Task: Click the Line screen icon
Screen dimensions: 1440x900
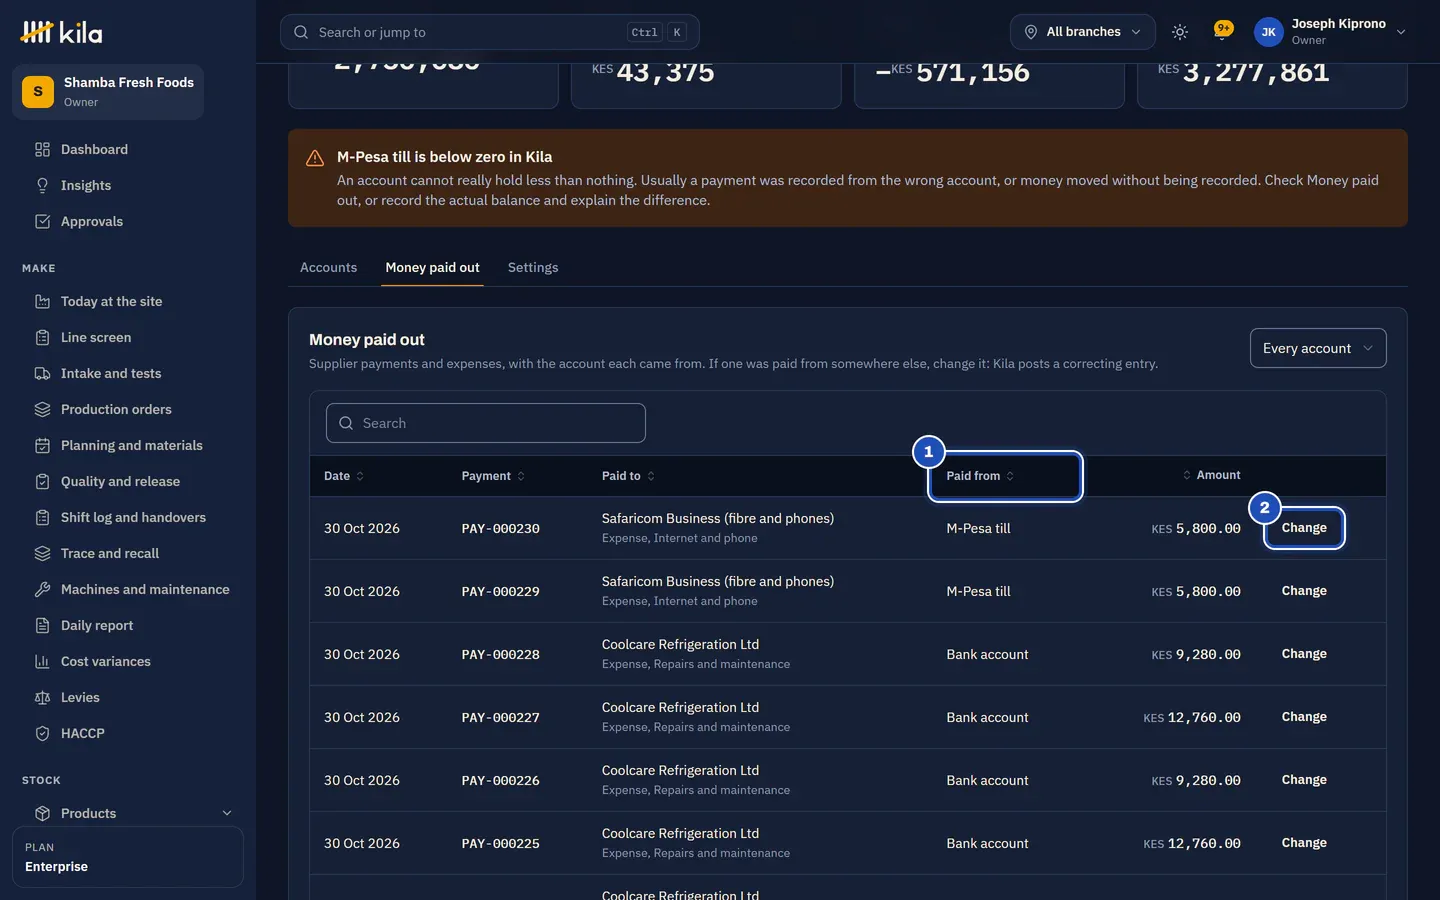Action: (42, 338)
